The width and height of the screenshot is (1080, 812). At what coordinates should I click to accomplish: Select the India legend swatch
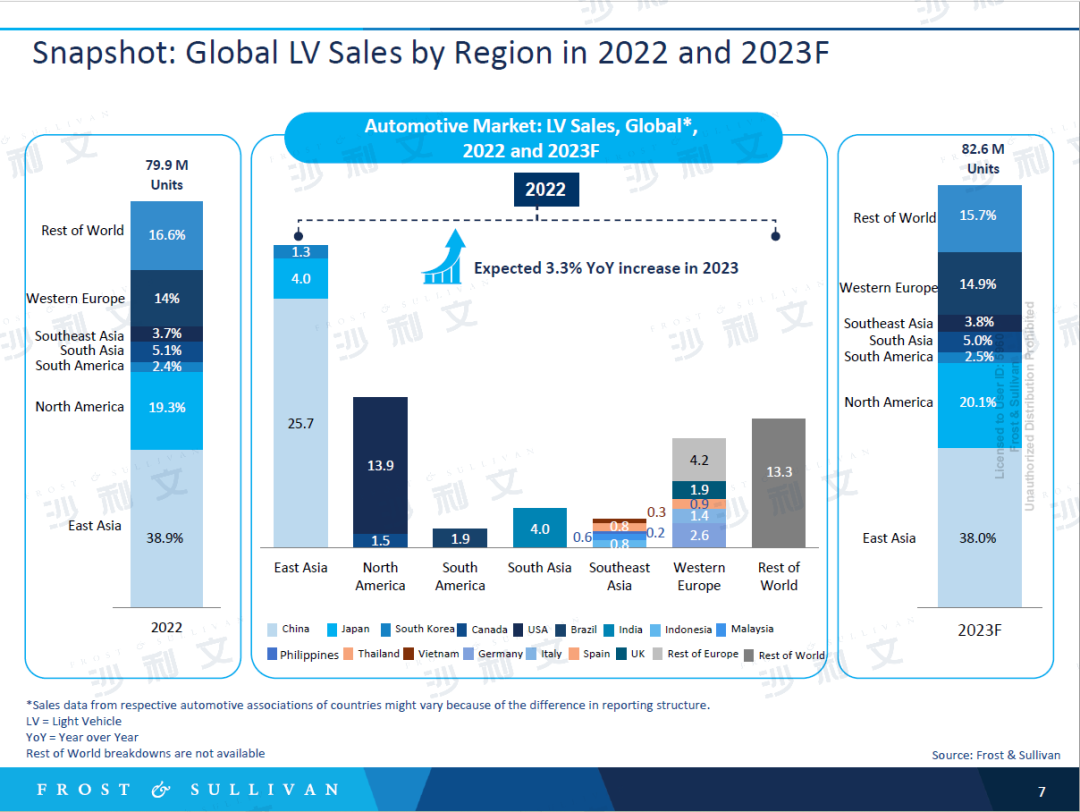point(607,630)
